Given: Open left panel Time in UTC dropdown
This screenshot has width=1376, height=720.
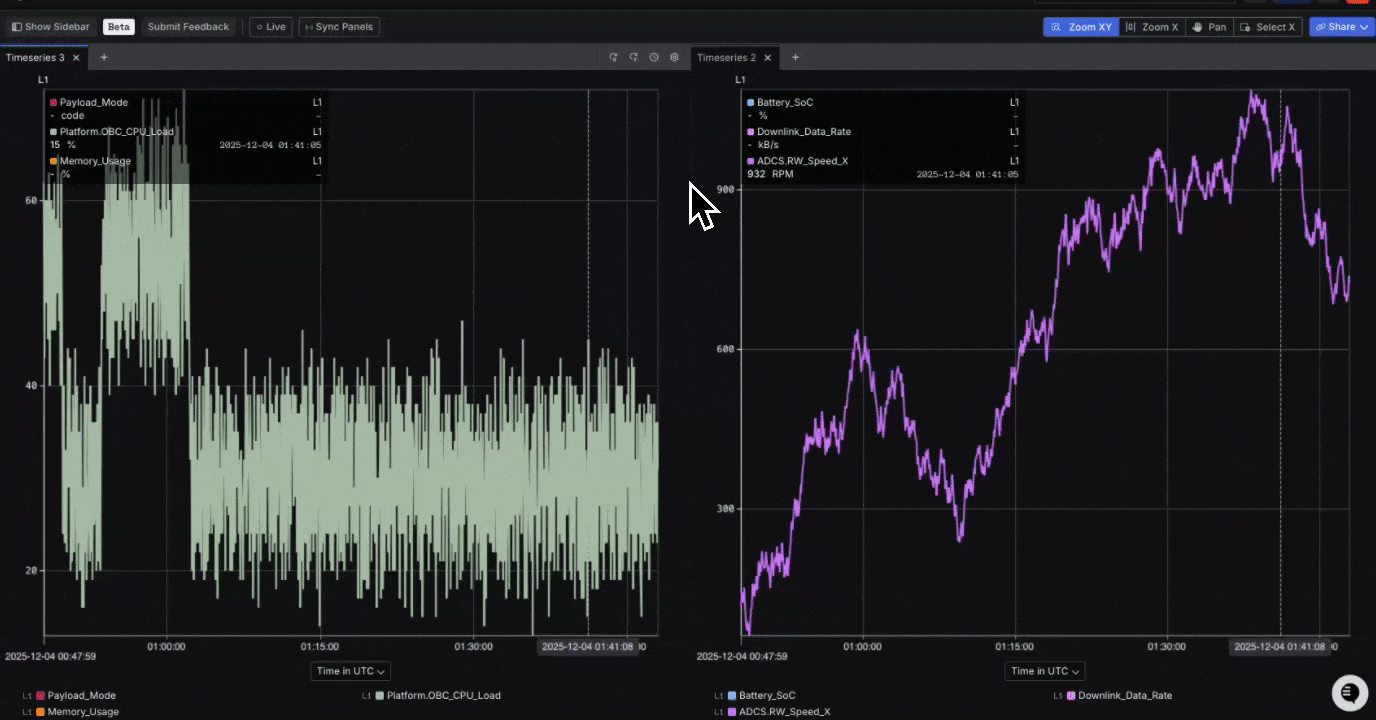Looking at the screenshot, I should 350,671.
